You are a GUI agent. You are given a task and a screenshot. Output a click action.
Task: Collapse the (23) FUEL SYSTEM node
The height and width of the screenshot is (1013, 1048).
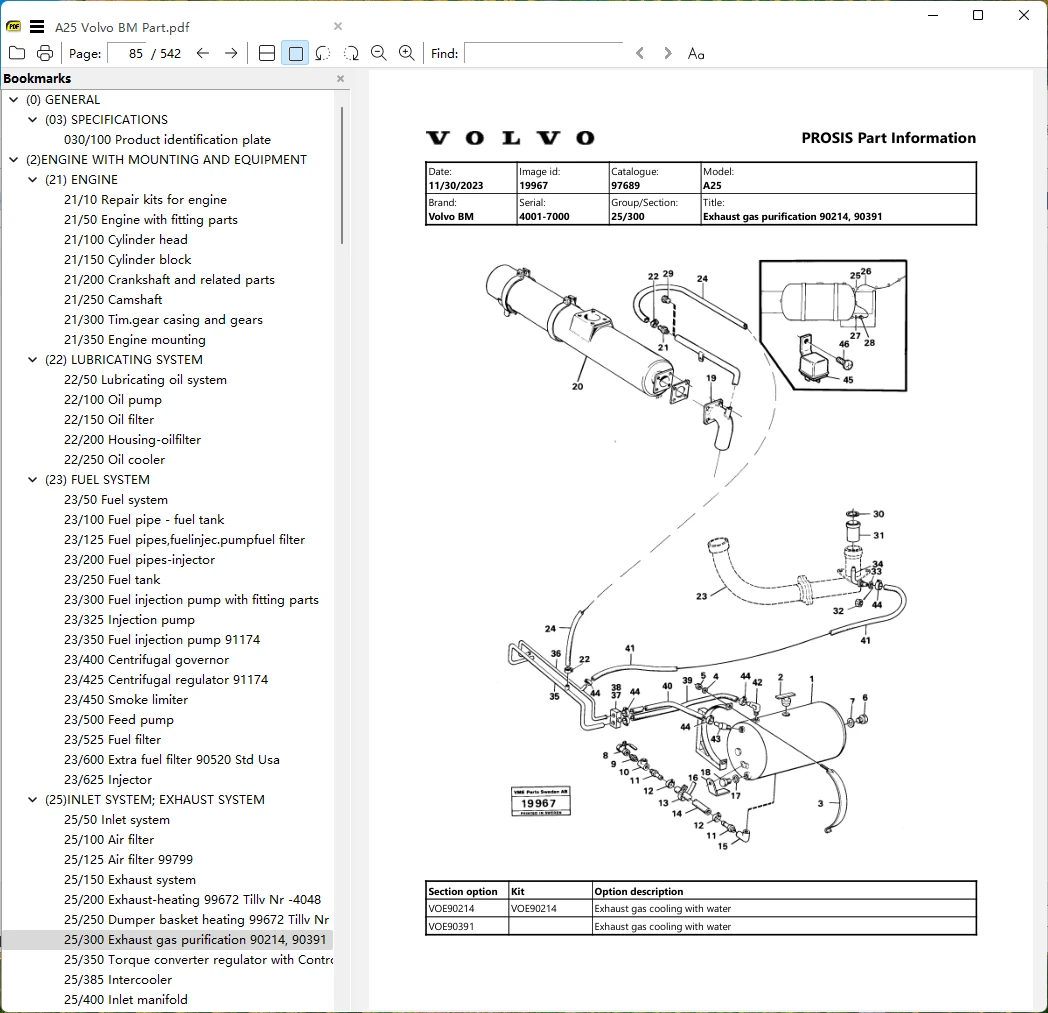(32, 480)
